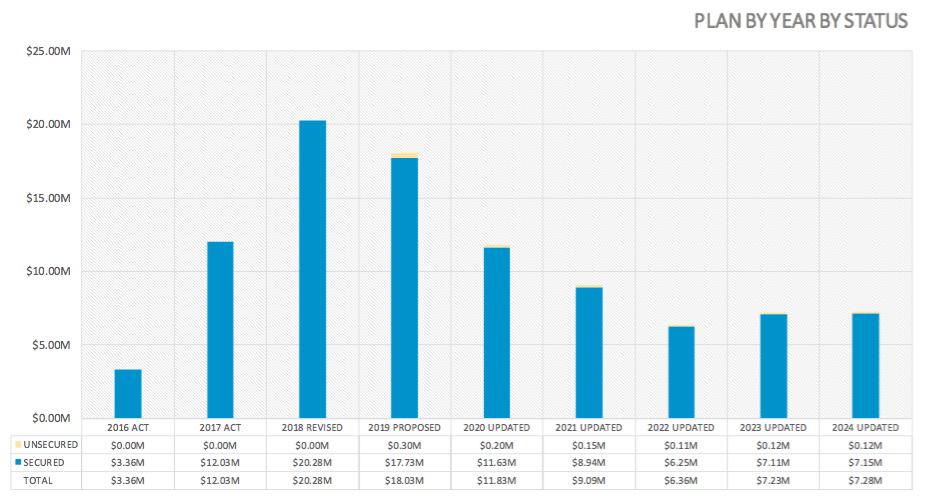Click the TOTAL row label
This screenshot has width=925, height=500.
[38, 481]
